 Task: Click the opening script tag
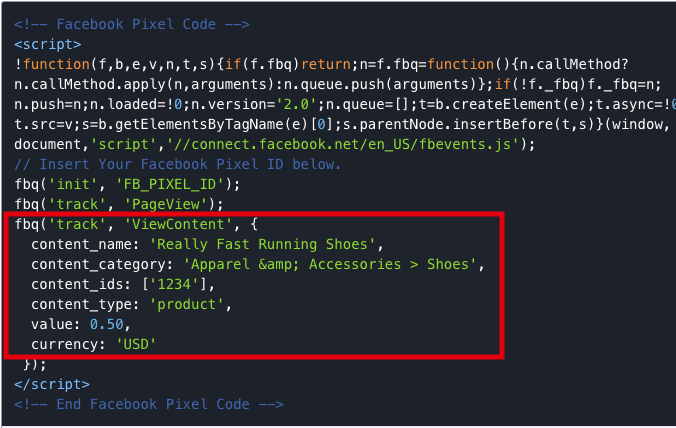coord(47,44)
